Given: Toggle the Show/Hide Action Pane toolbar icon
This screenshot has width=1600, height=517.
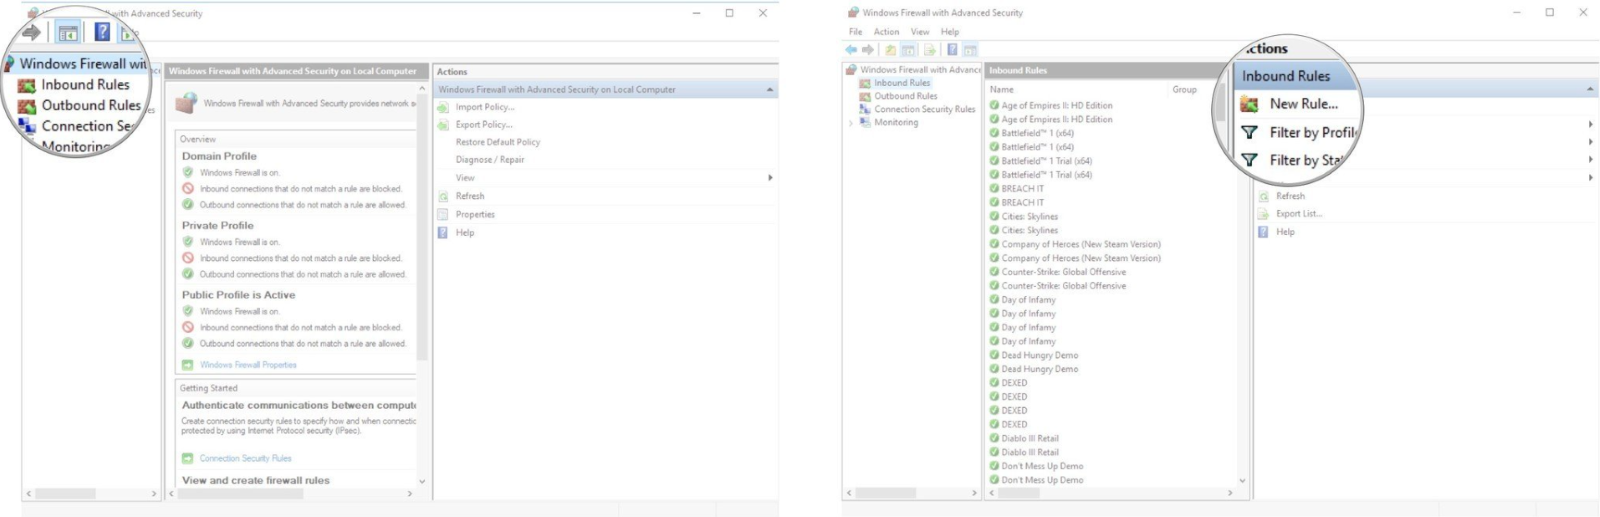Looking at the screenshot, I should (970, 49).
